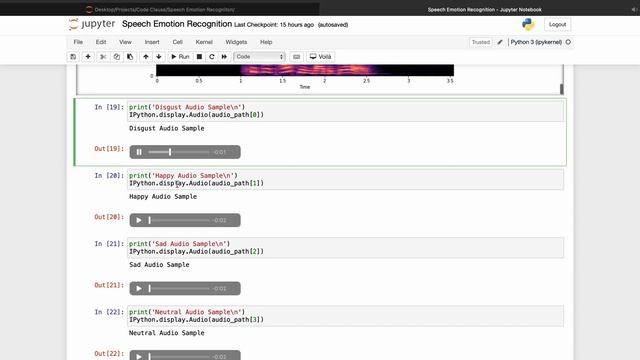The height and width of the screenshot is (360, 640).
Task: Click the 'Sad Audio Sample' output text
Action: click(159, 264)
